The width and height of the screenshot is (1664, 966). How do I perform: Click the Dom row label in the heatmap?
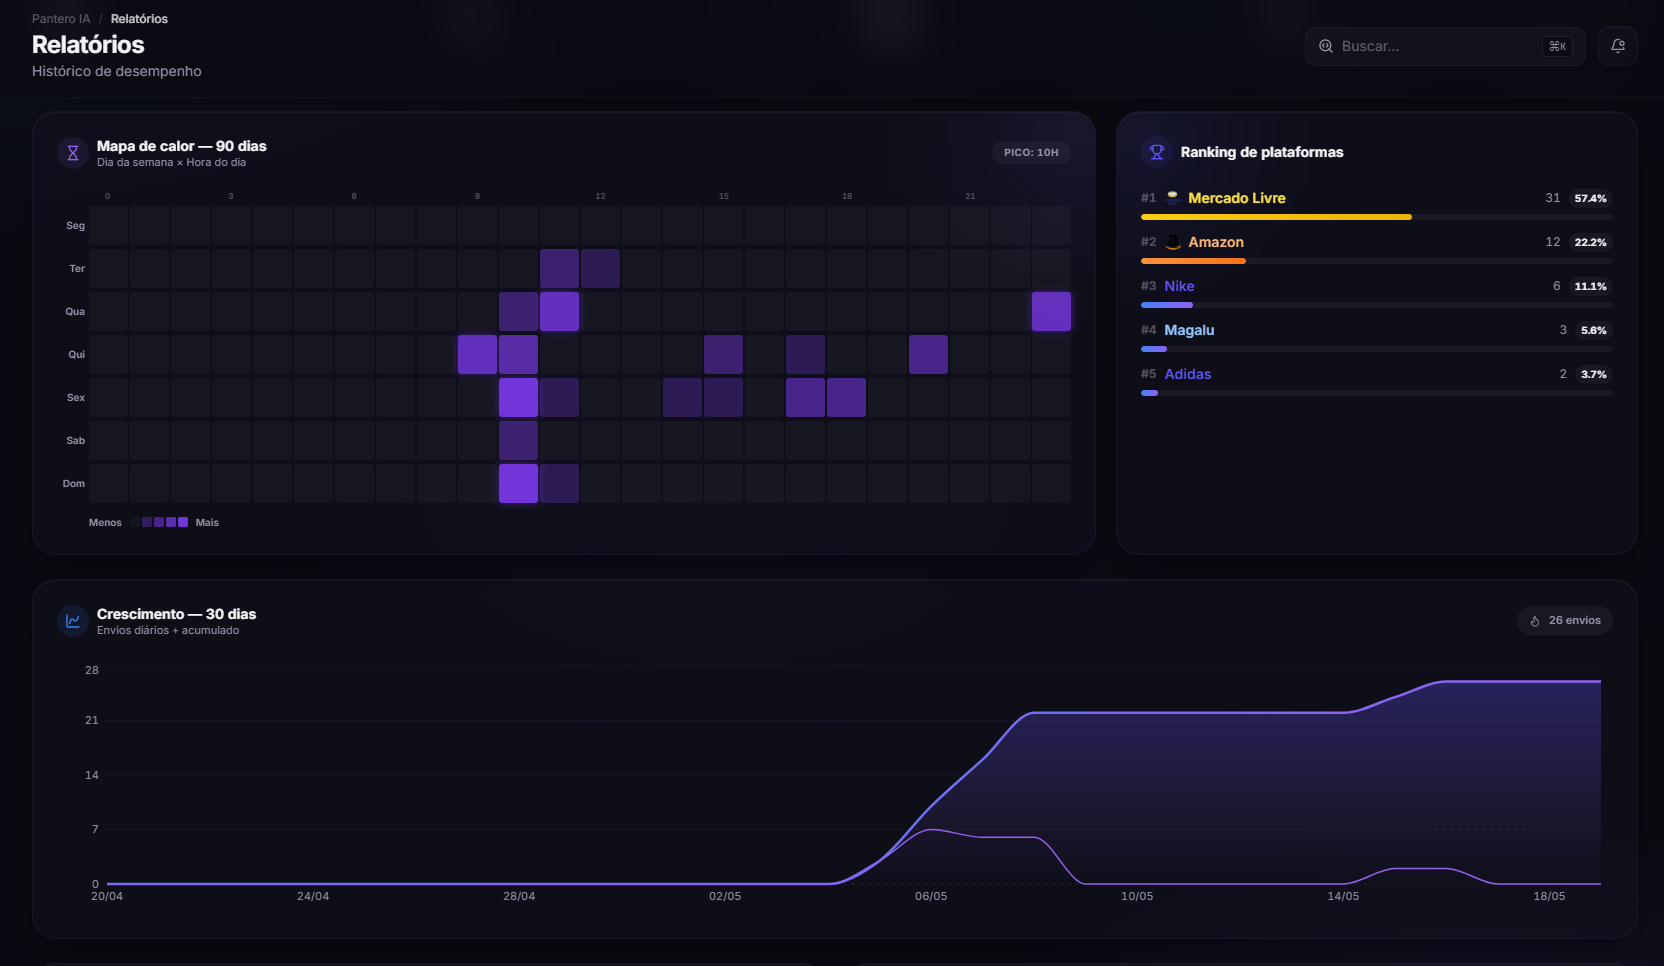point(74,483)
